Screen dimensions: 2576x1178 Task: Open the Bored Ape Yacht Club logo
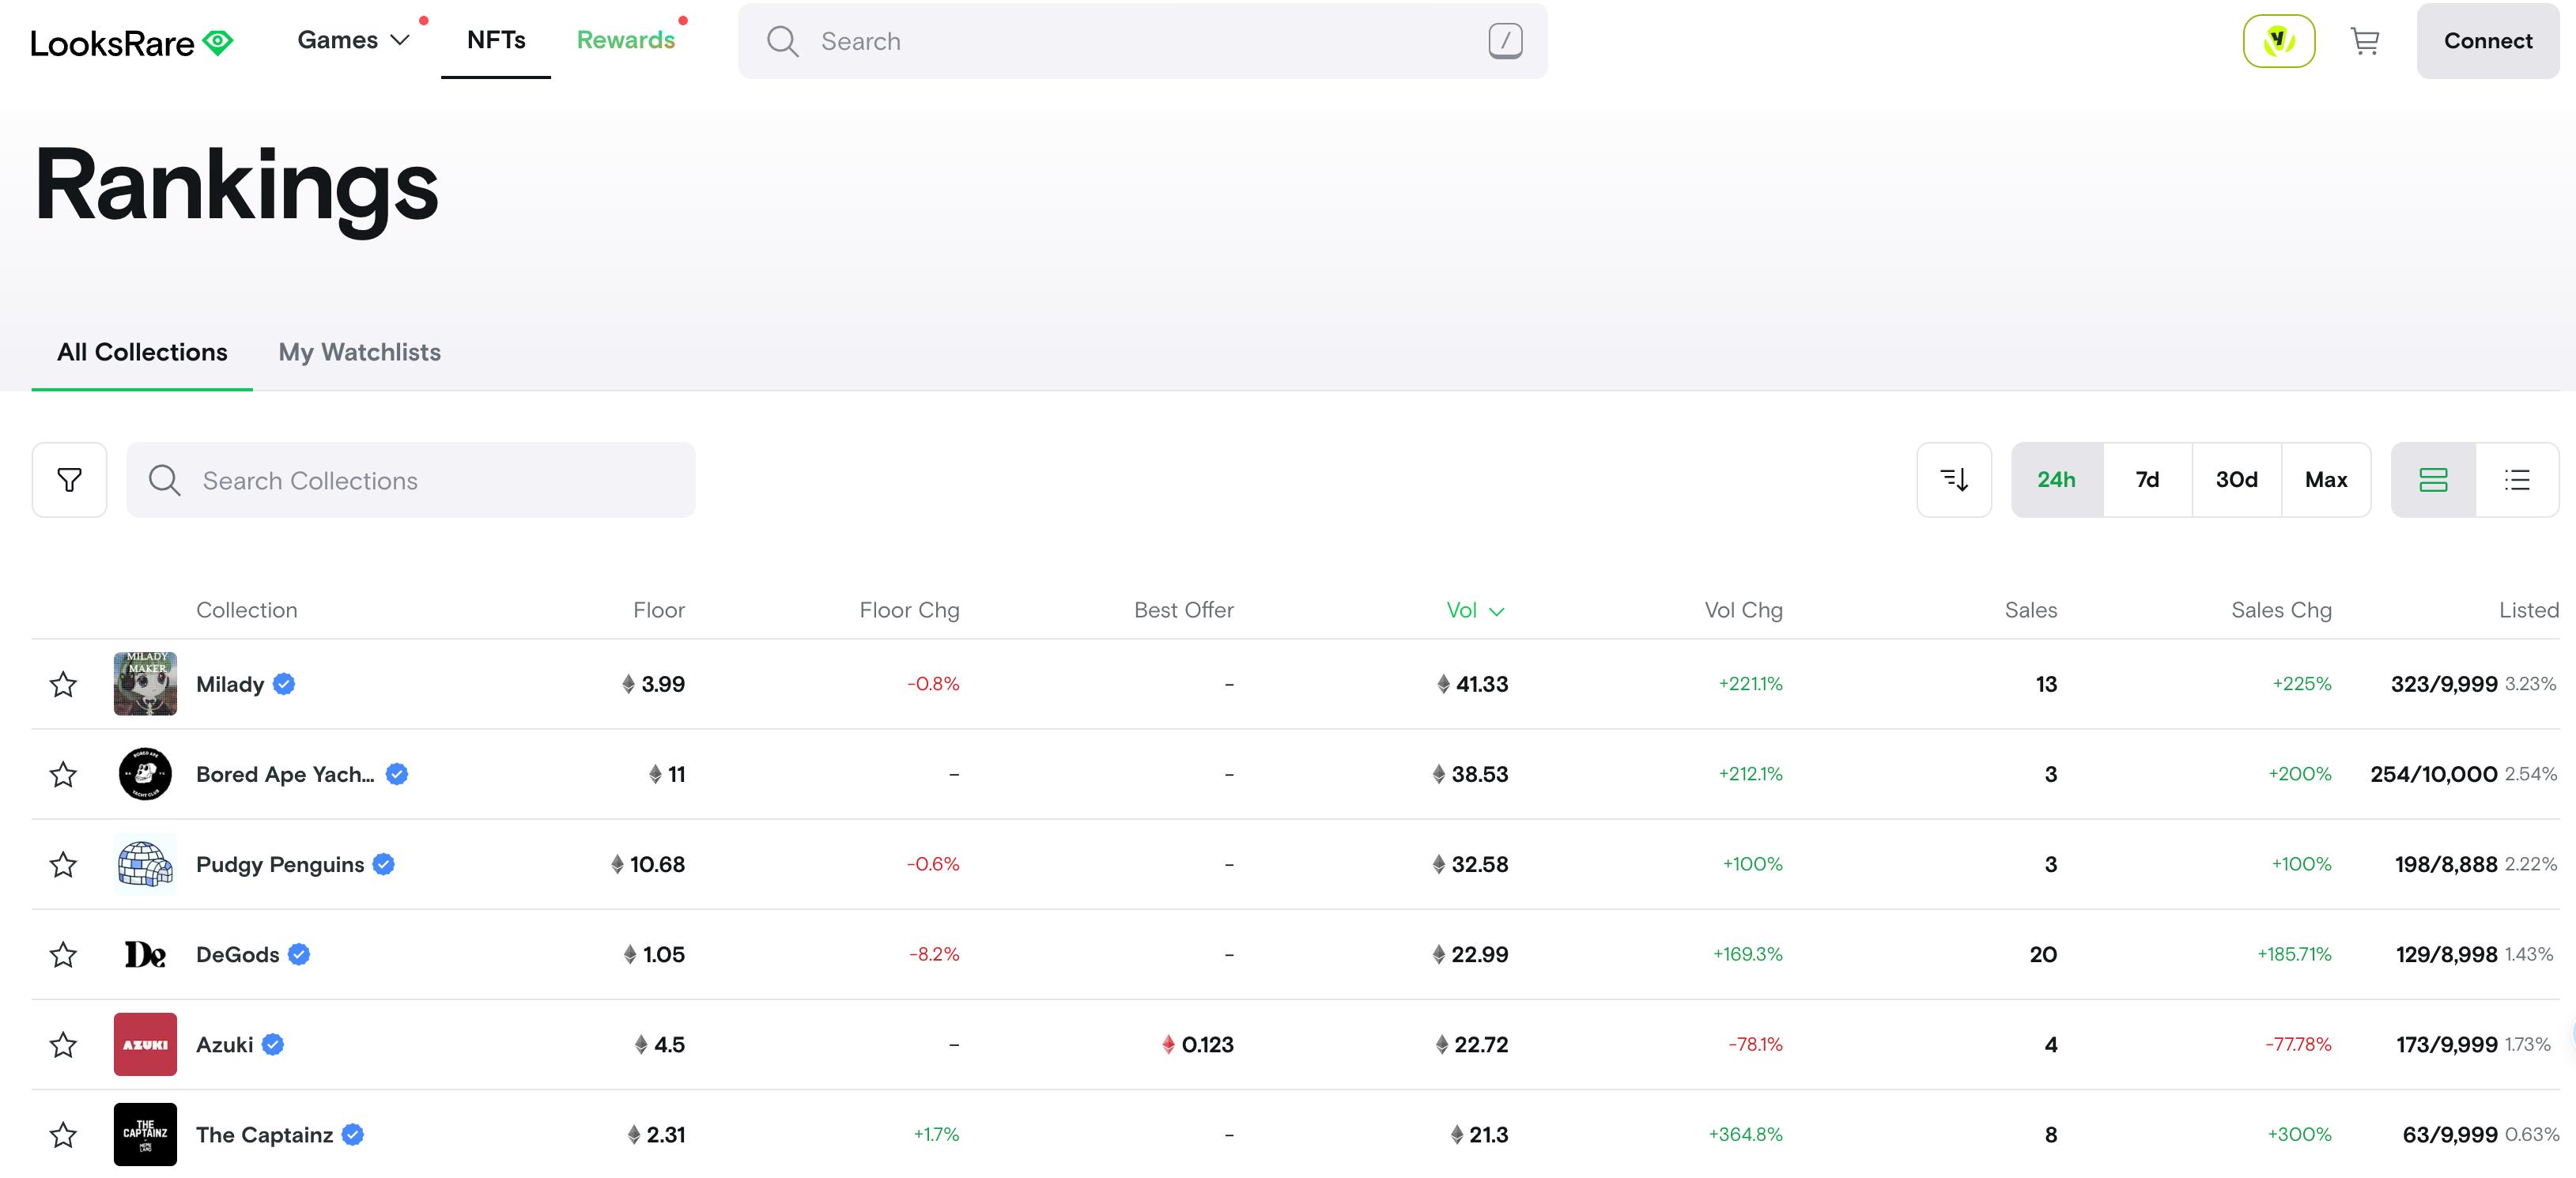[145, 774]
